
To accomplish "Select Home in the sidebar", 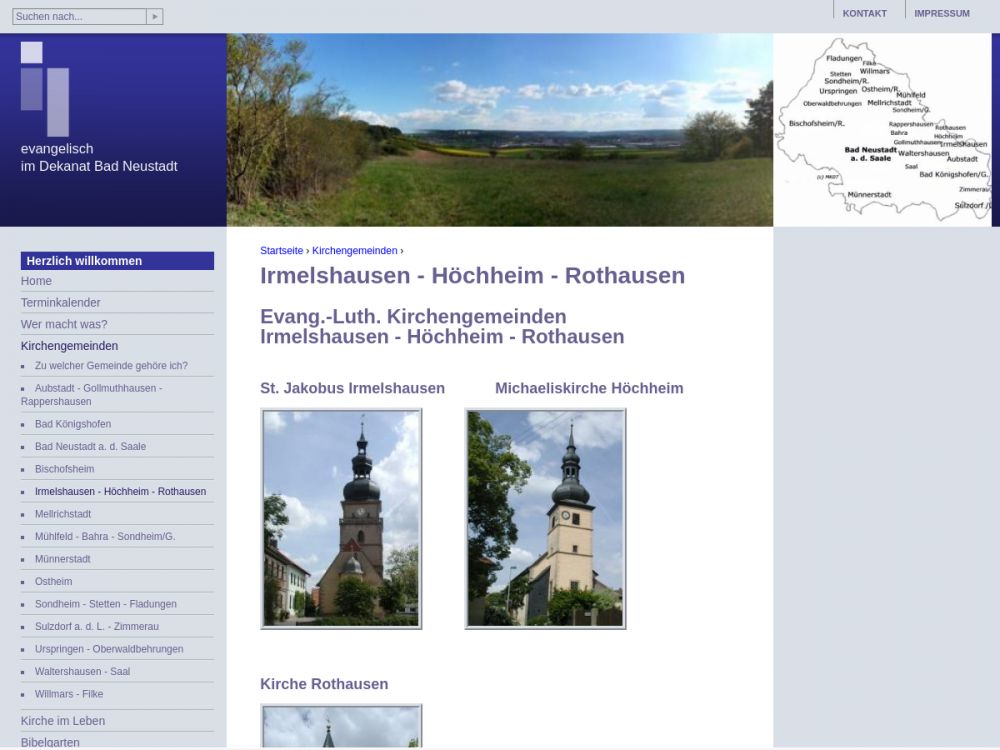I will click(36, 281).
